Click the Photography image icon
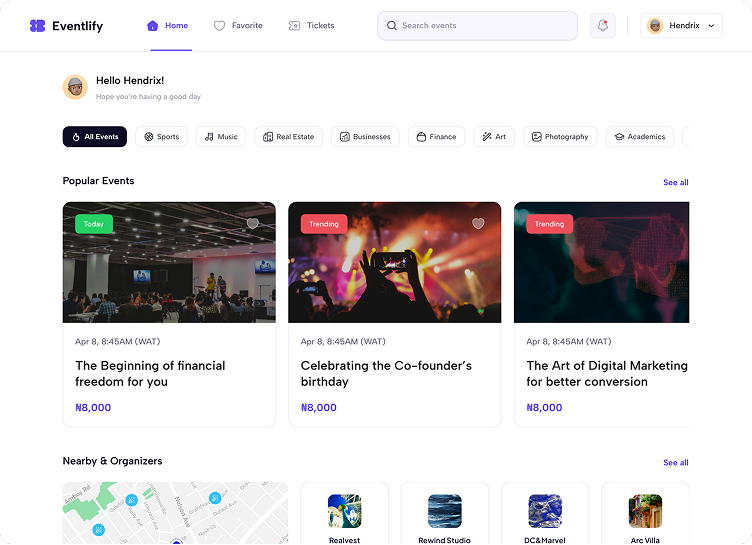Screen dimensions: 752x545 coord(537,137)
